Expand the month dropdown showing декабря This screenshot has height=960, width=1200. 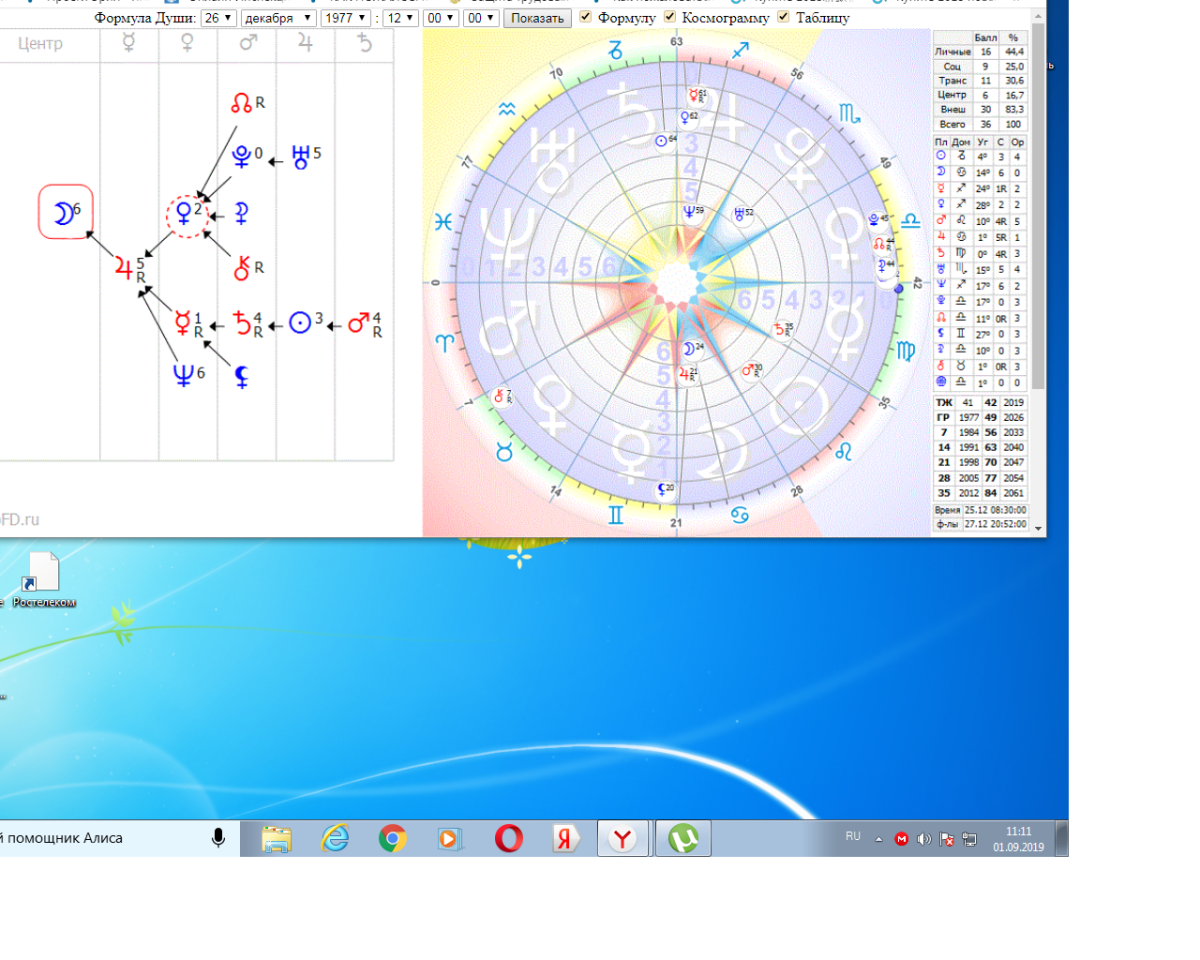(x=278, y=18)
